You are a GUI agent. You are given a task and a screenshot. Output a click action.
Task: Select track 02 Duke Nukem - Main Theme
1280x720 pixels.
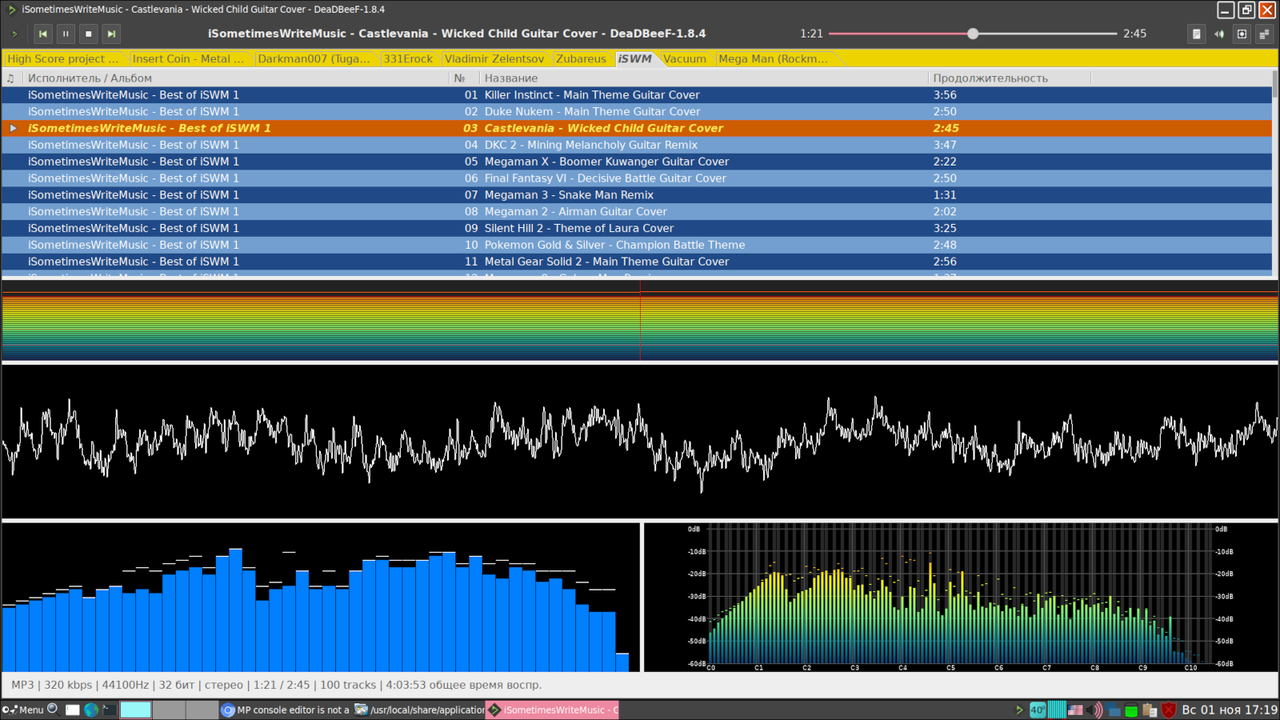pyautogui.click(x=637, y=112)
